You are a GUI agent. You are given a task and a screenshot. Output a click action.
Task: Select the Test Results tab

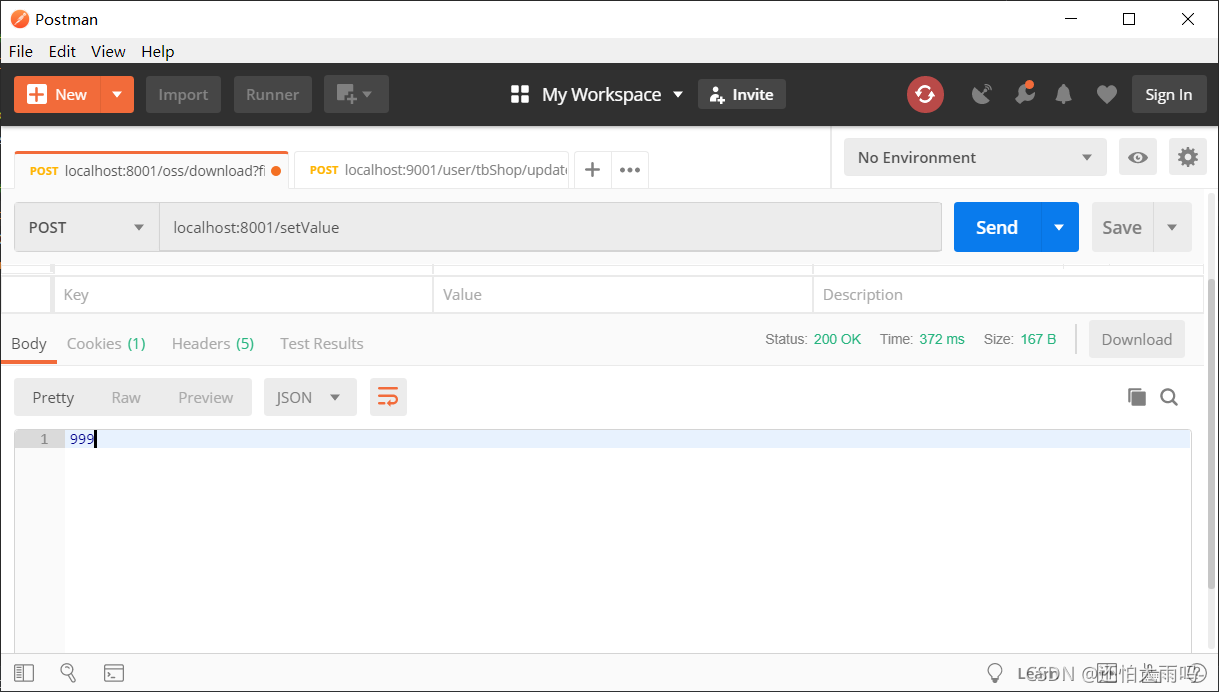pyautogui.click(x=322, y=343)
